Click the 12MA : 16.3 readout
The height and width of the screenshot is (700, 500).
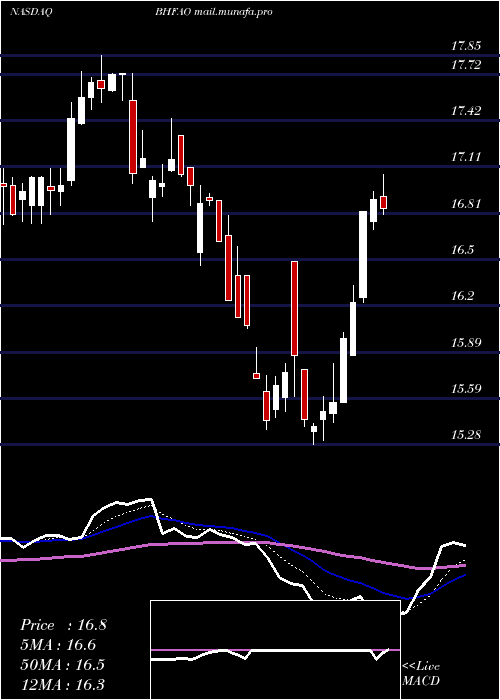62,684
